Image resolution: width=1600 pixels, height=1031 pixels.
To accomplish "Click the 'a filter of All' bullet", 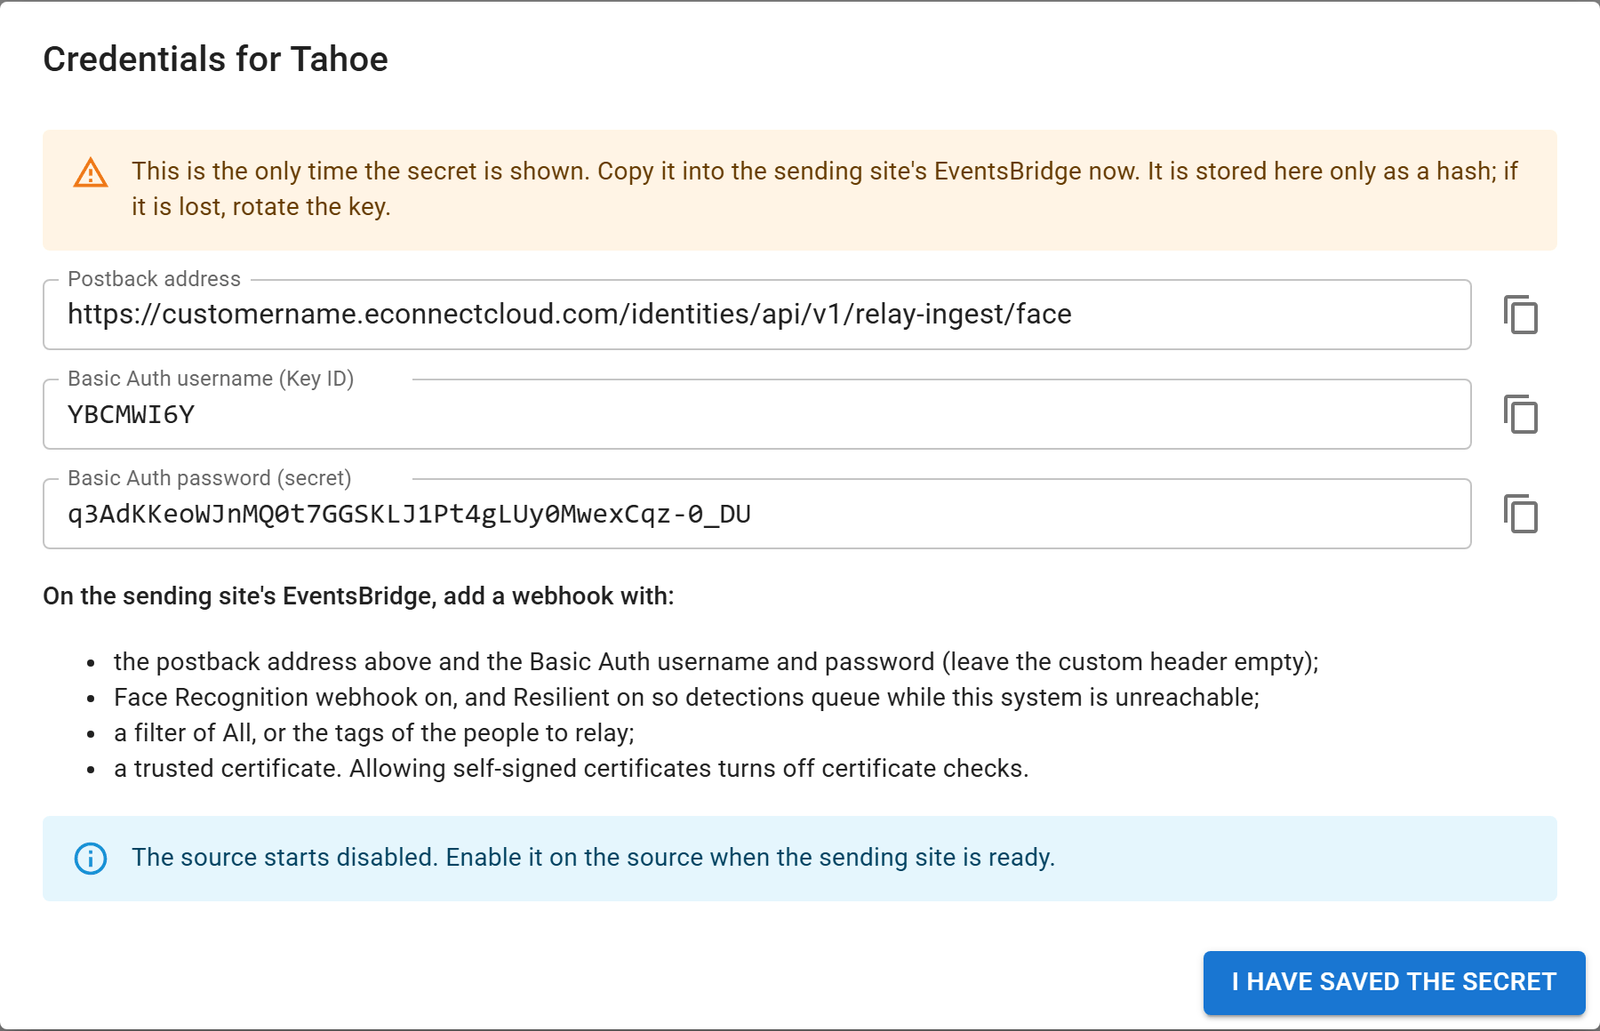I will (374, 733).
